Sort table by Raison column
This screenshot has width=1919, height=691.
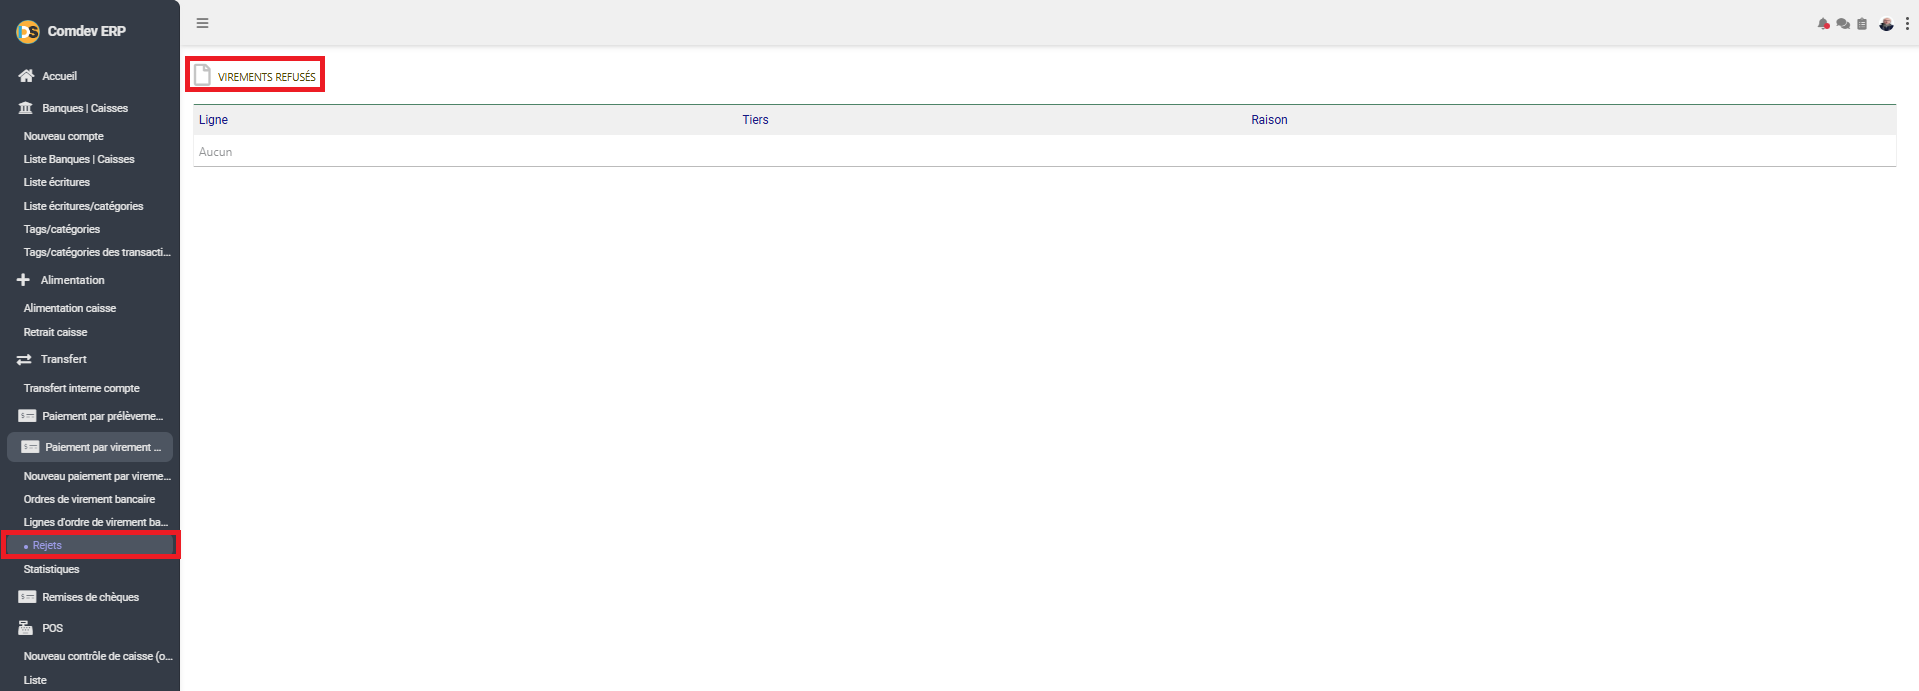coord(1269,120)
